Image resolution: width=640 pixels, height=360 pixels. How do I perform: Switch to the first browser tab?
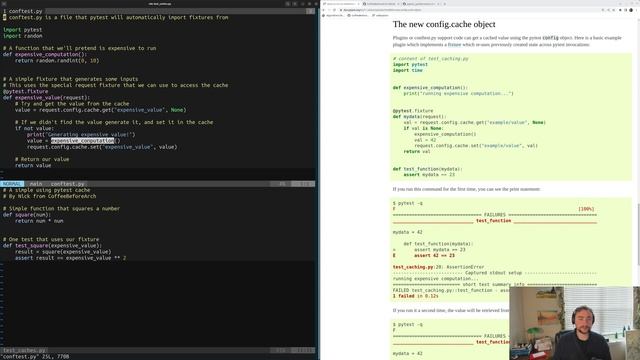tap(341, 4)
